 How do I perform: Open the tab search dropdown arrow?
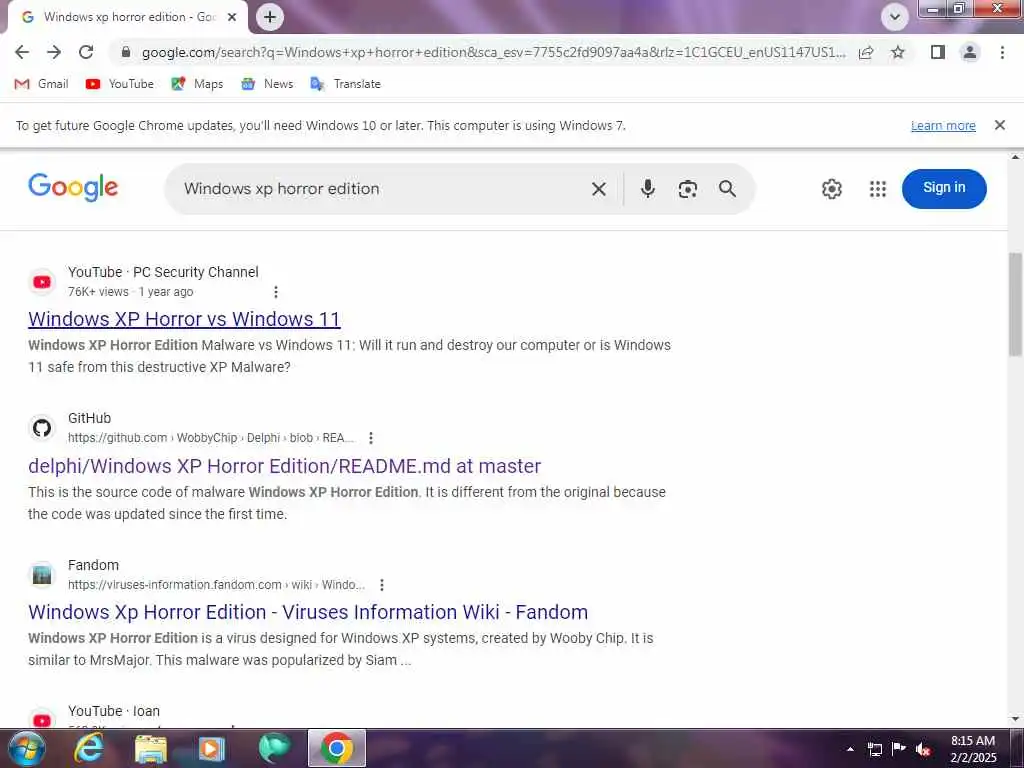point(895,17)
